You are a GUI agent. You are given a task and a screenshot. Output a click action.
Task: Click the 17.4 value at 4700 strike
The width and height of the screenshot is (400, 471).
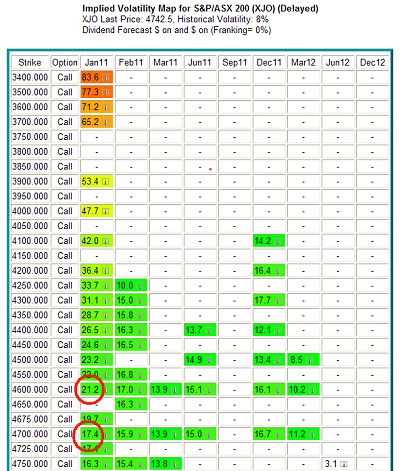click(90, 434)
